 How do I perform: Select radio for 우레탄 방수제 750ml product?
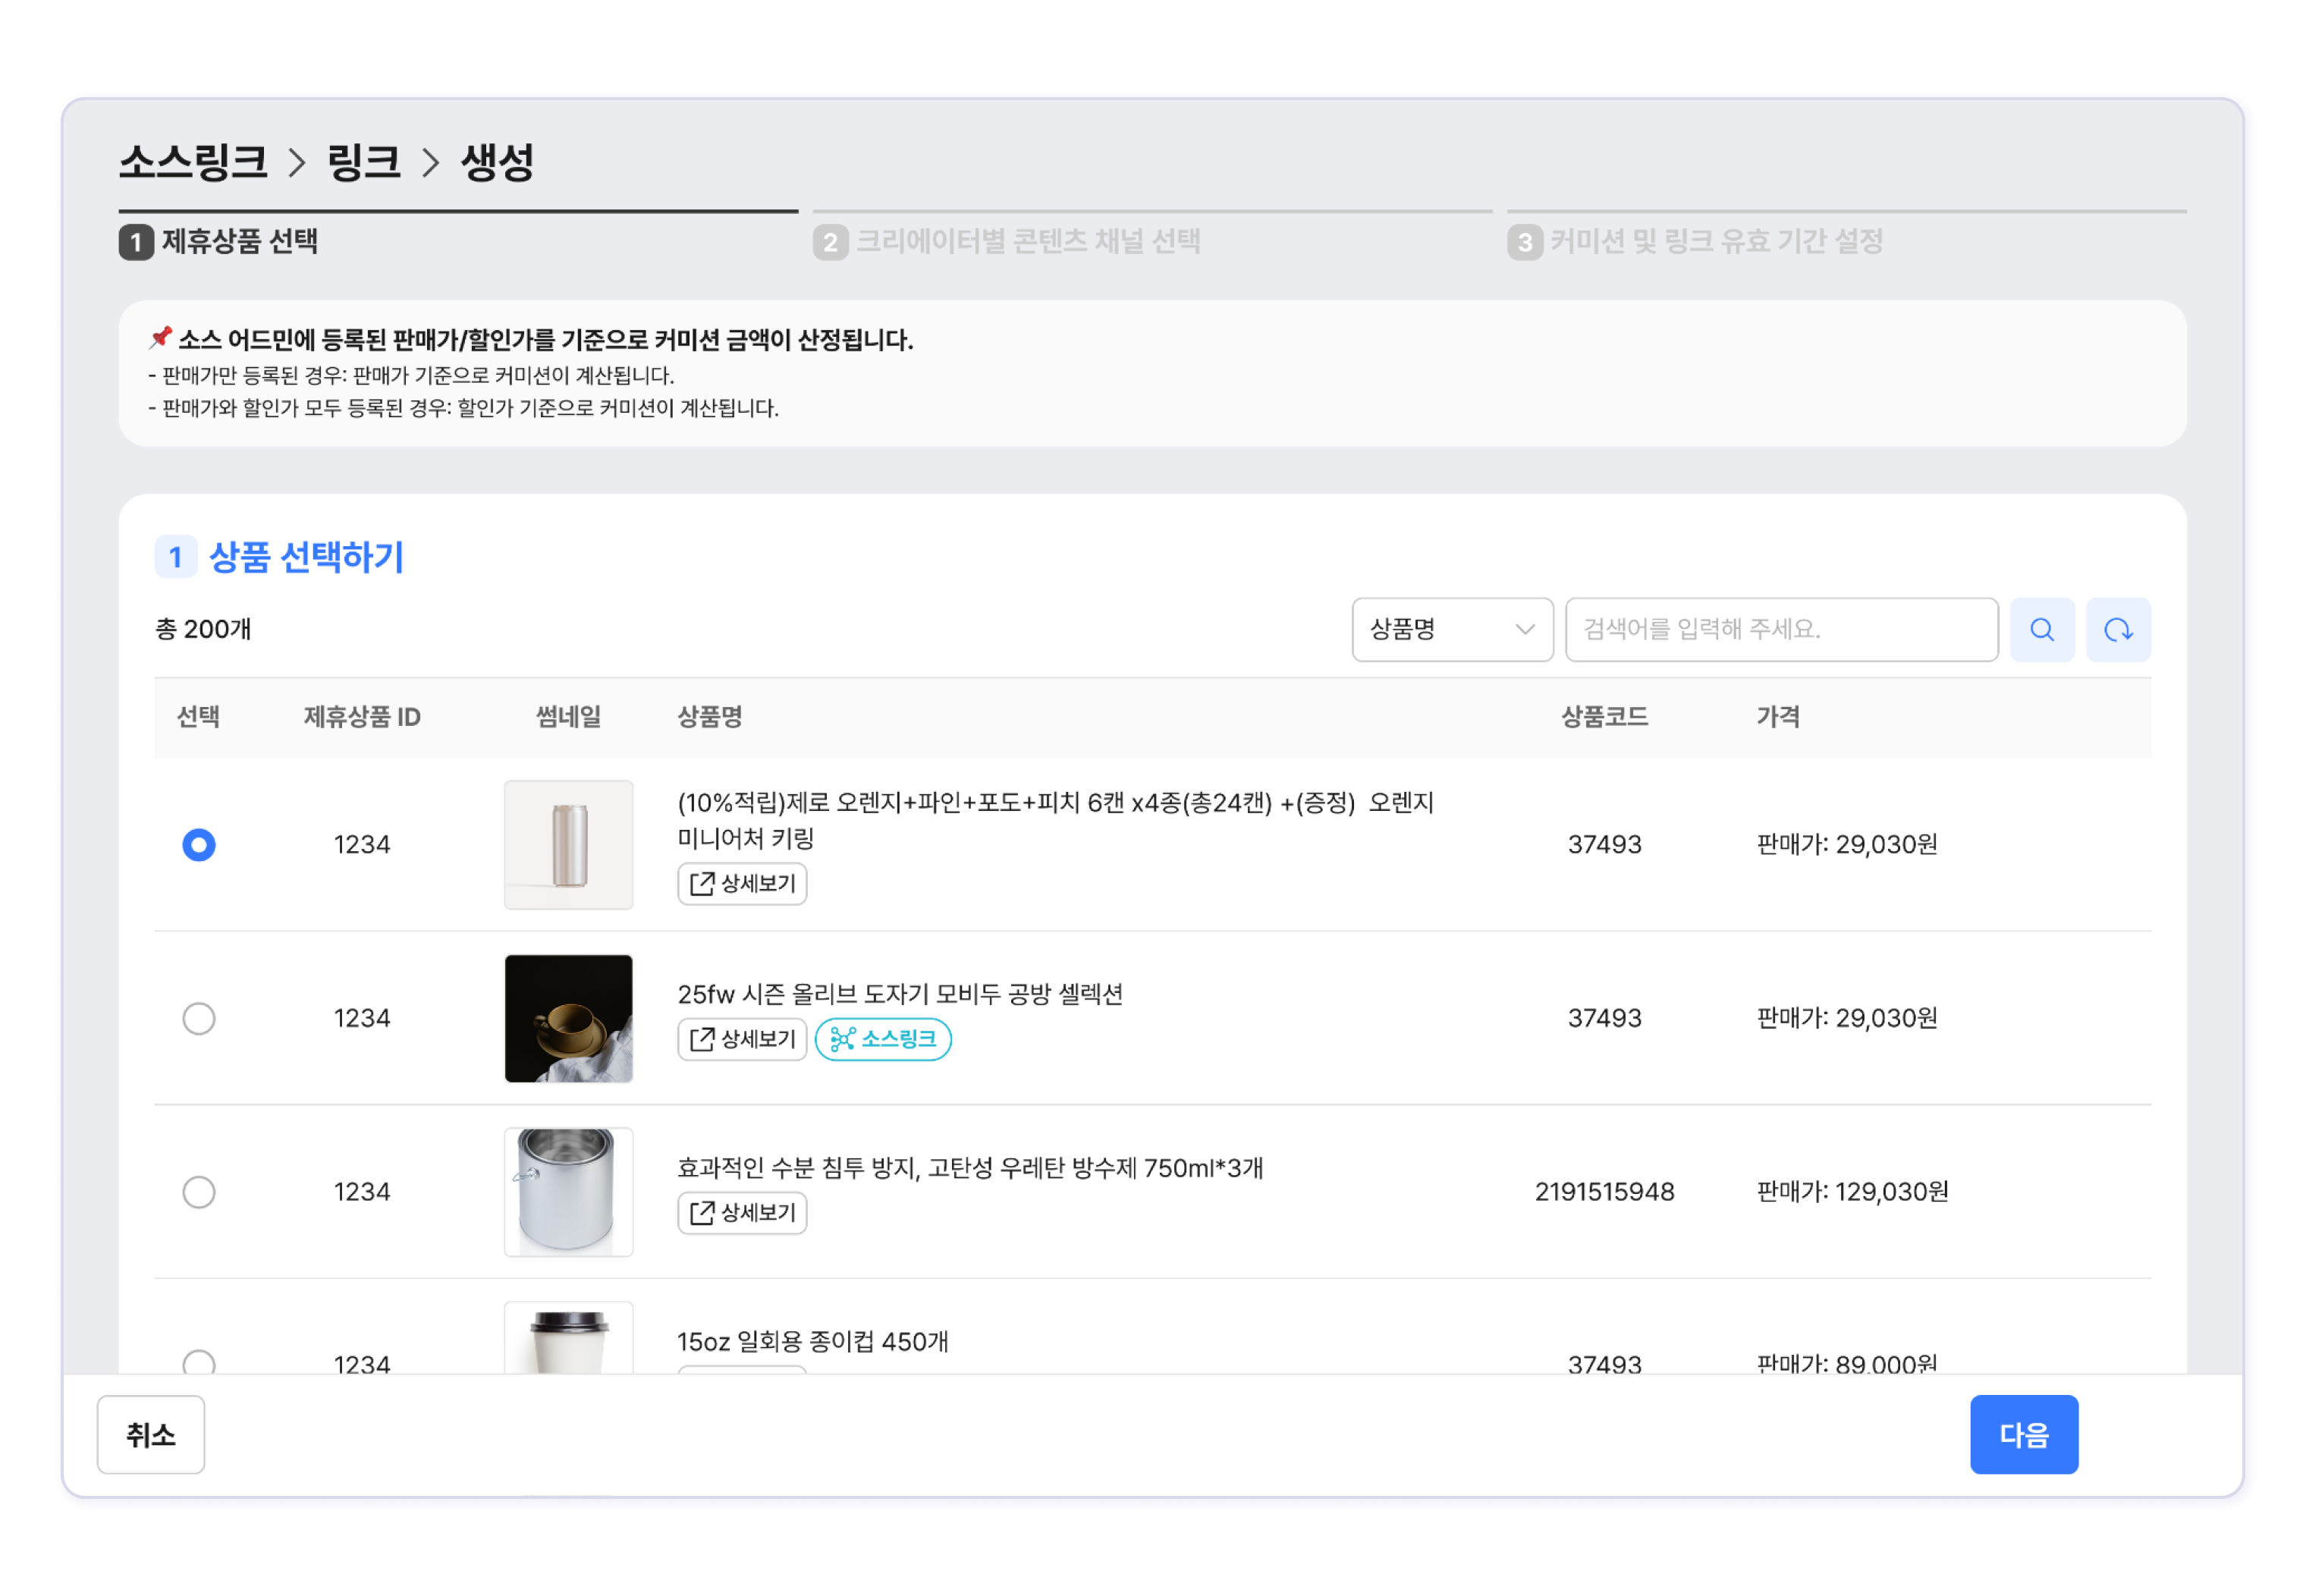pyautogui.click(x=199, y=1191)
